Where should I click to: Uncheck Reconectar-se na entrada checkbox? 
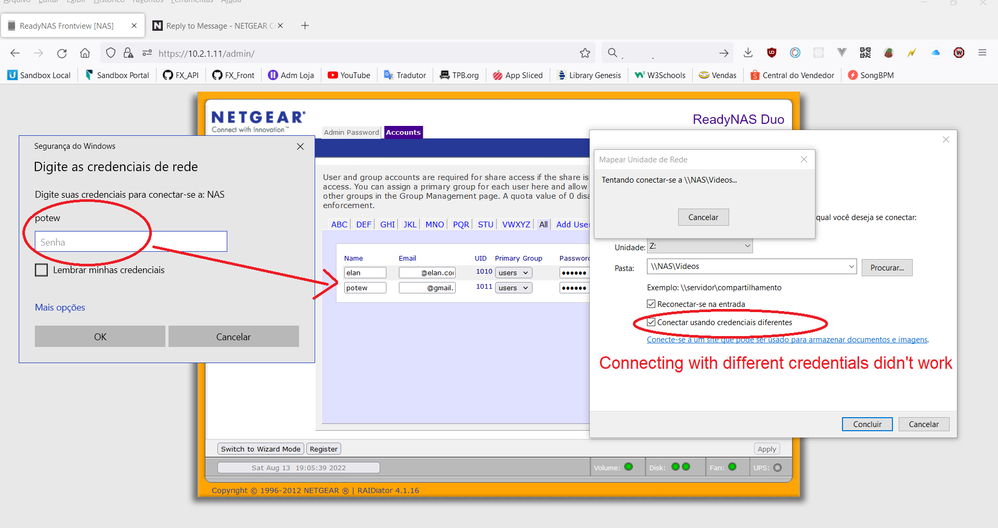pyautogui.click(x=651, y=304)
